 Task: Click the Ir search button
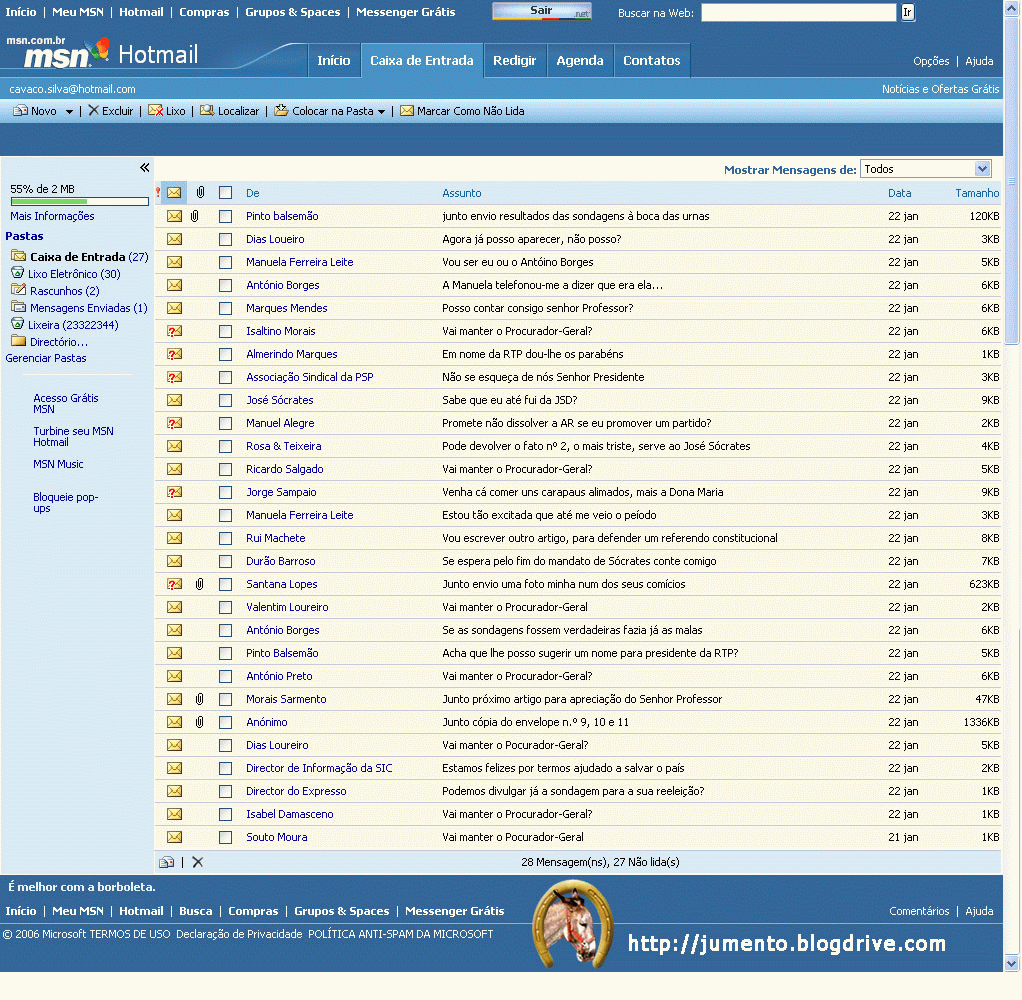tap(907, 12)
